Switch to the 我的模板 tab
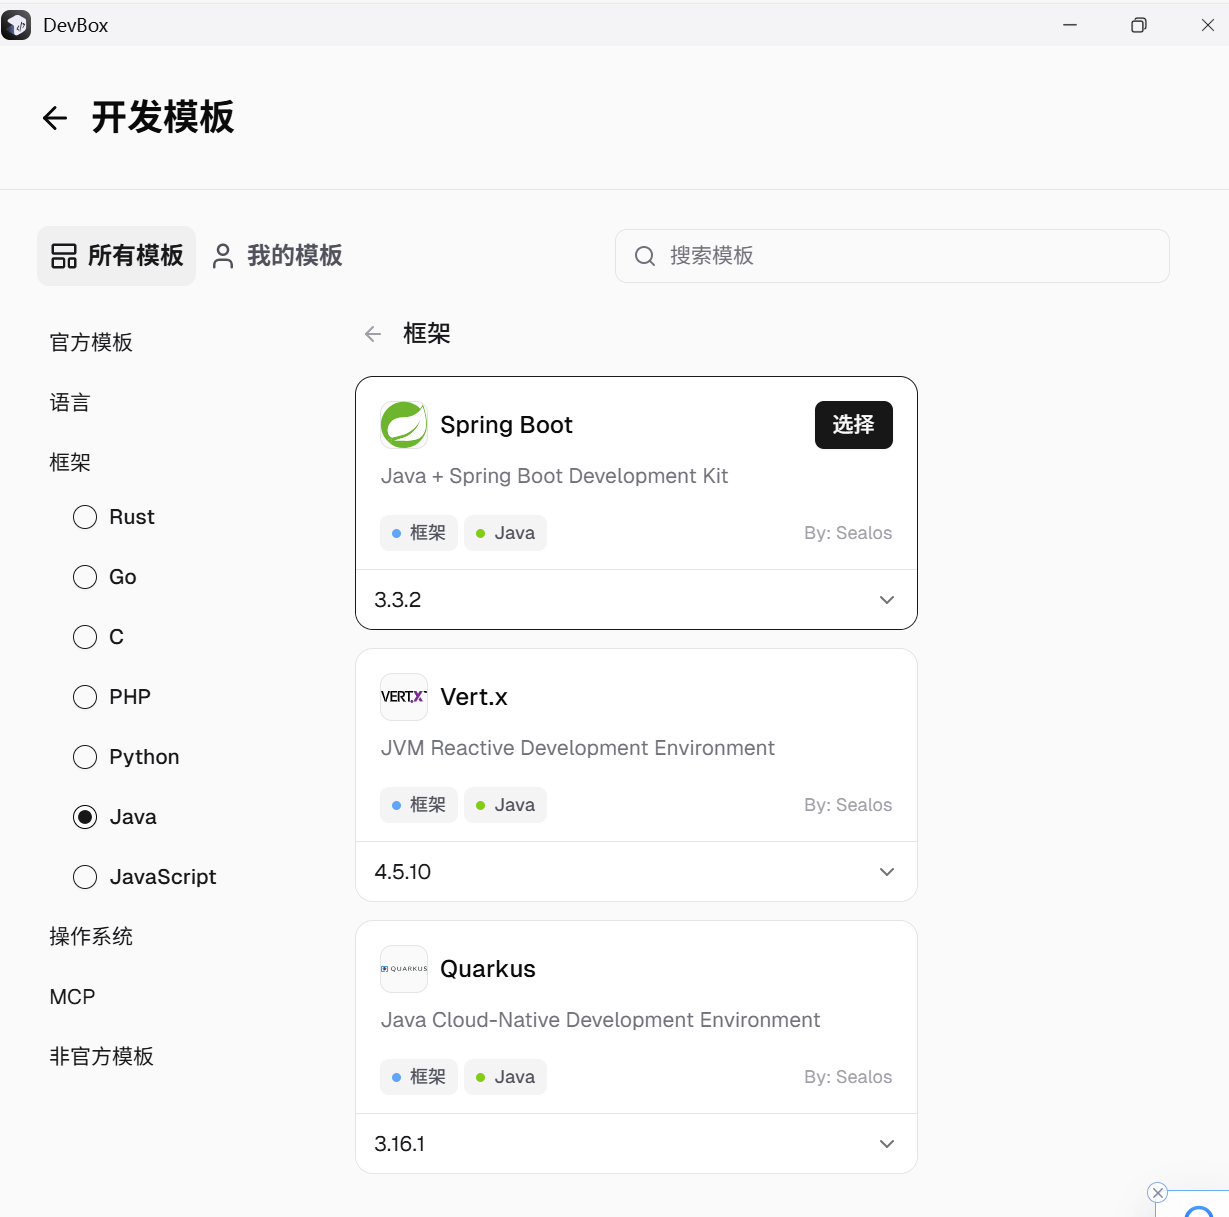Image resolution: width=1229 pixels, height=1217 pixels. pyautogui.click(x=277, y=256)
